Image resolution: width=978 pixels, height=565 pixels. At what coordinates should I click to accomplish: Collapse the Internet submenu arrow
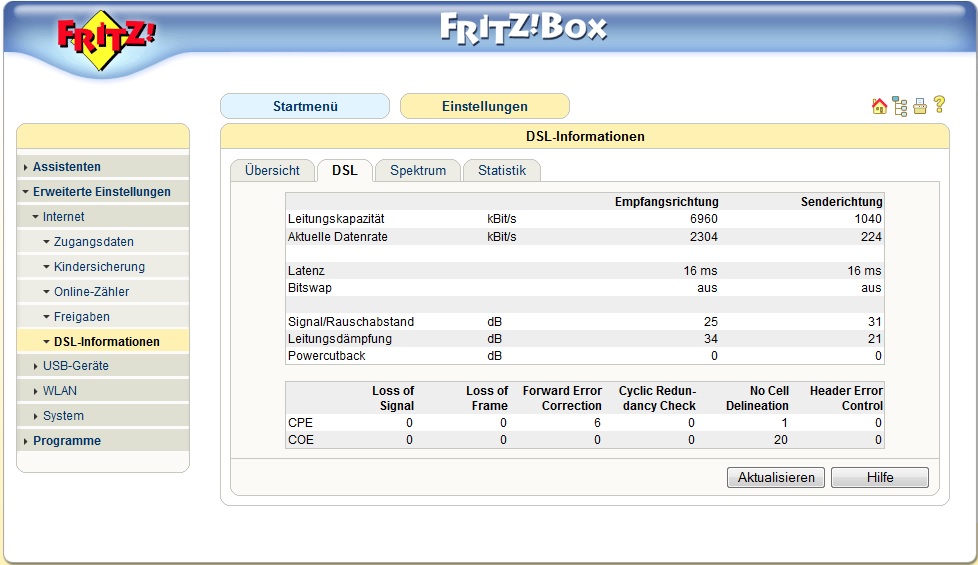tap(36, 217)
